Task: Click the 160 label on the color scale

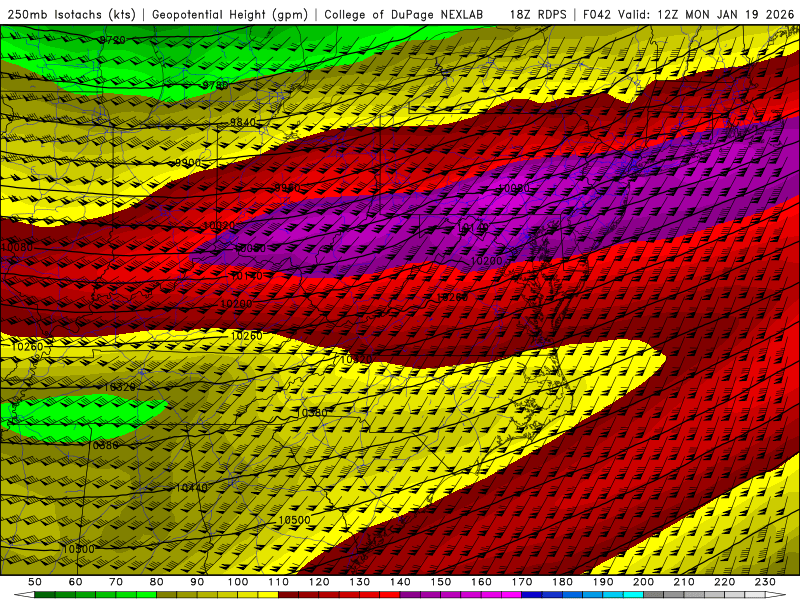Action: pyautogui.click(x=481, y=582)
